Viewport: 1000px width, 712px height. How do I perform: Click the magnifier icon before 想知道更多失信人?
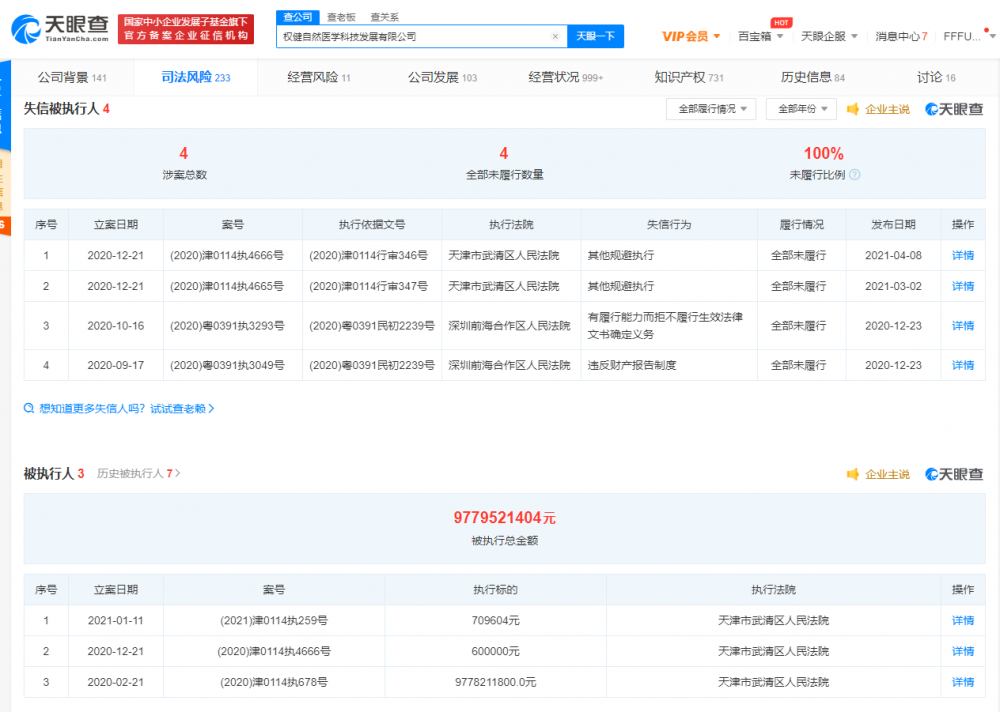click(29, 408)
